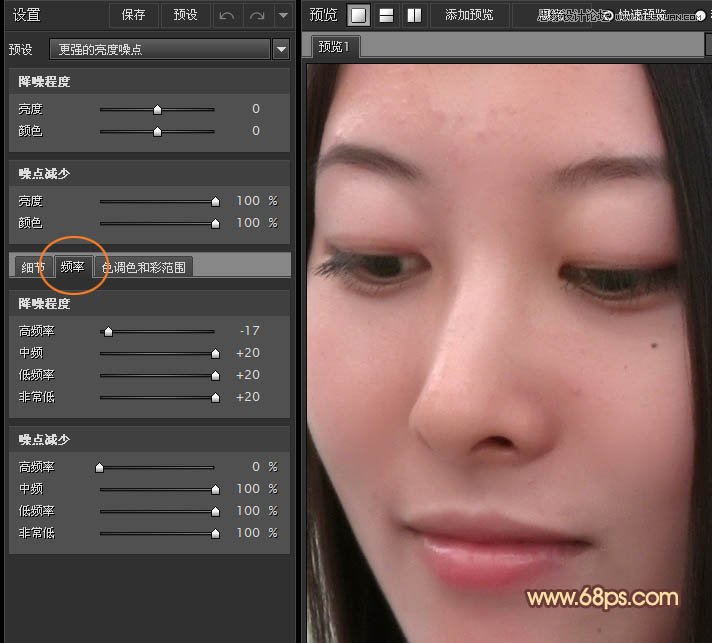The image size is (712, 643).
Task: Switch to the 频率 tab
Action: 73,267
